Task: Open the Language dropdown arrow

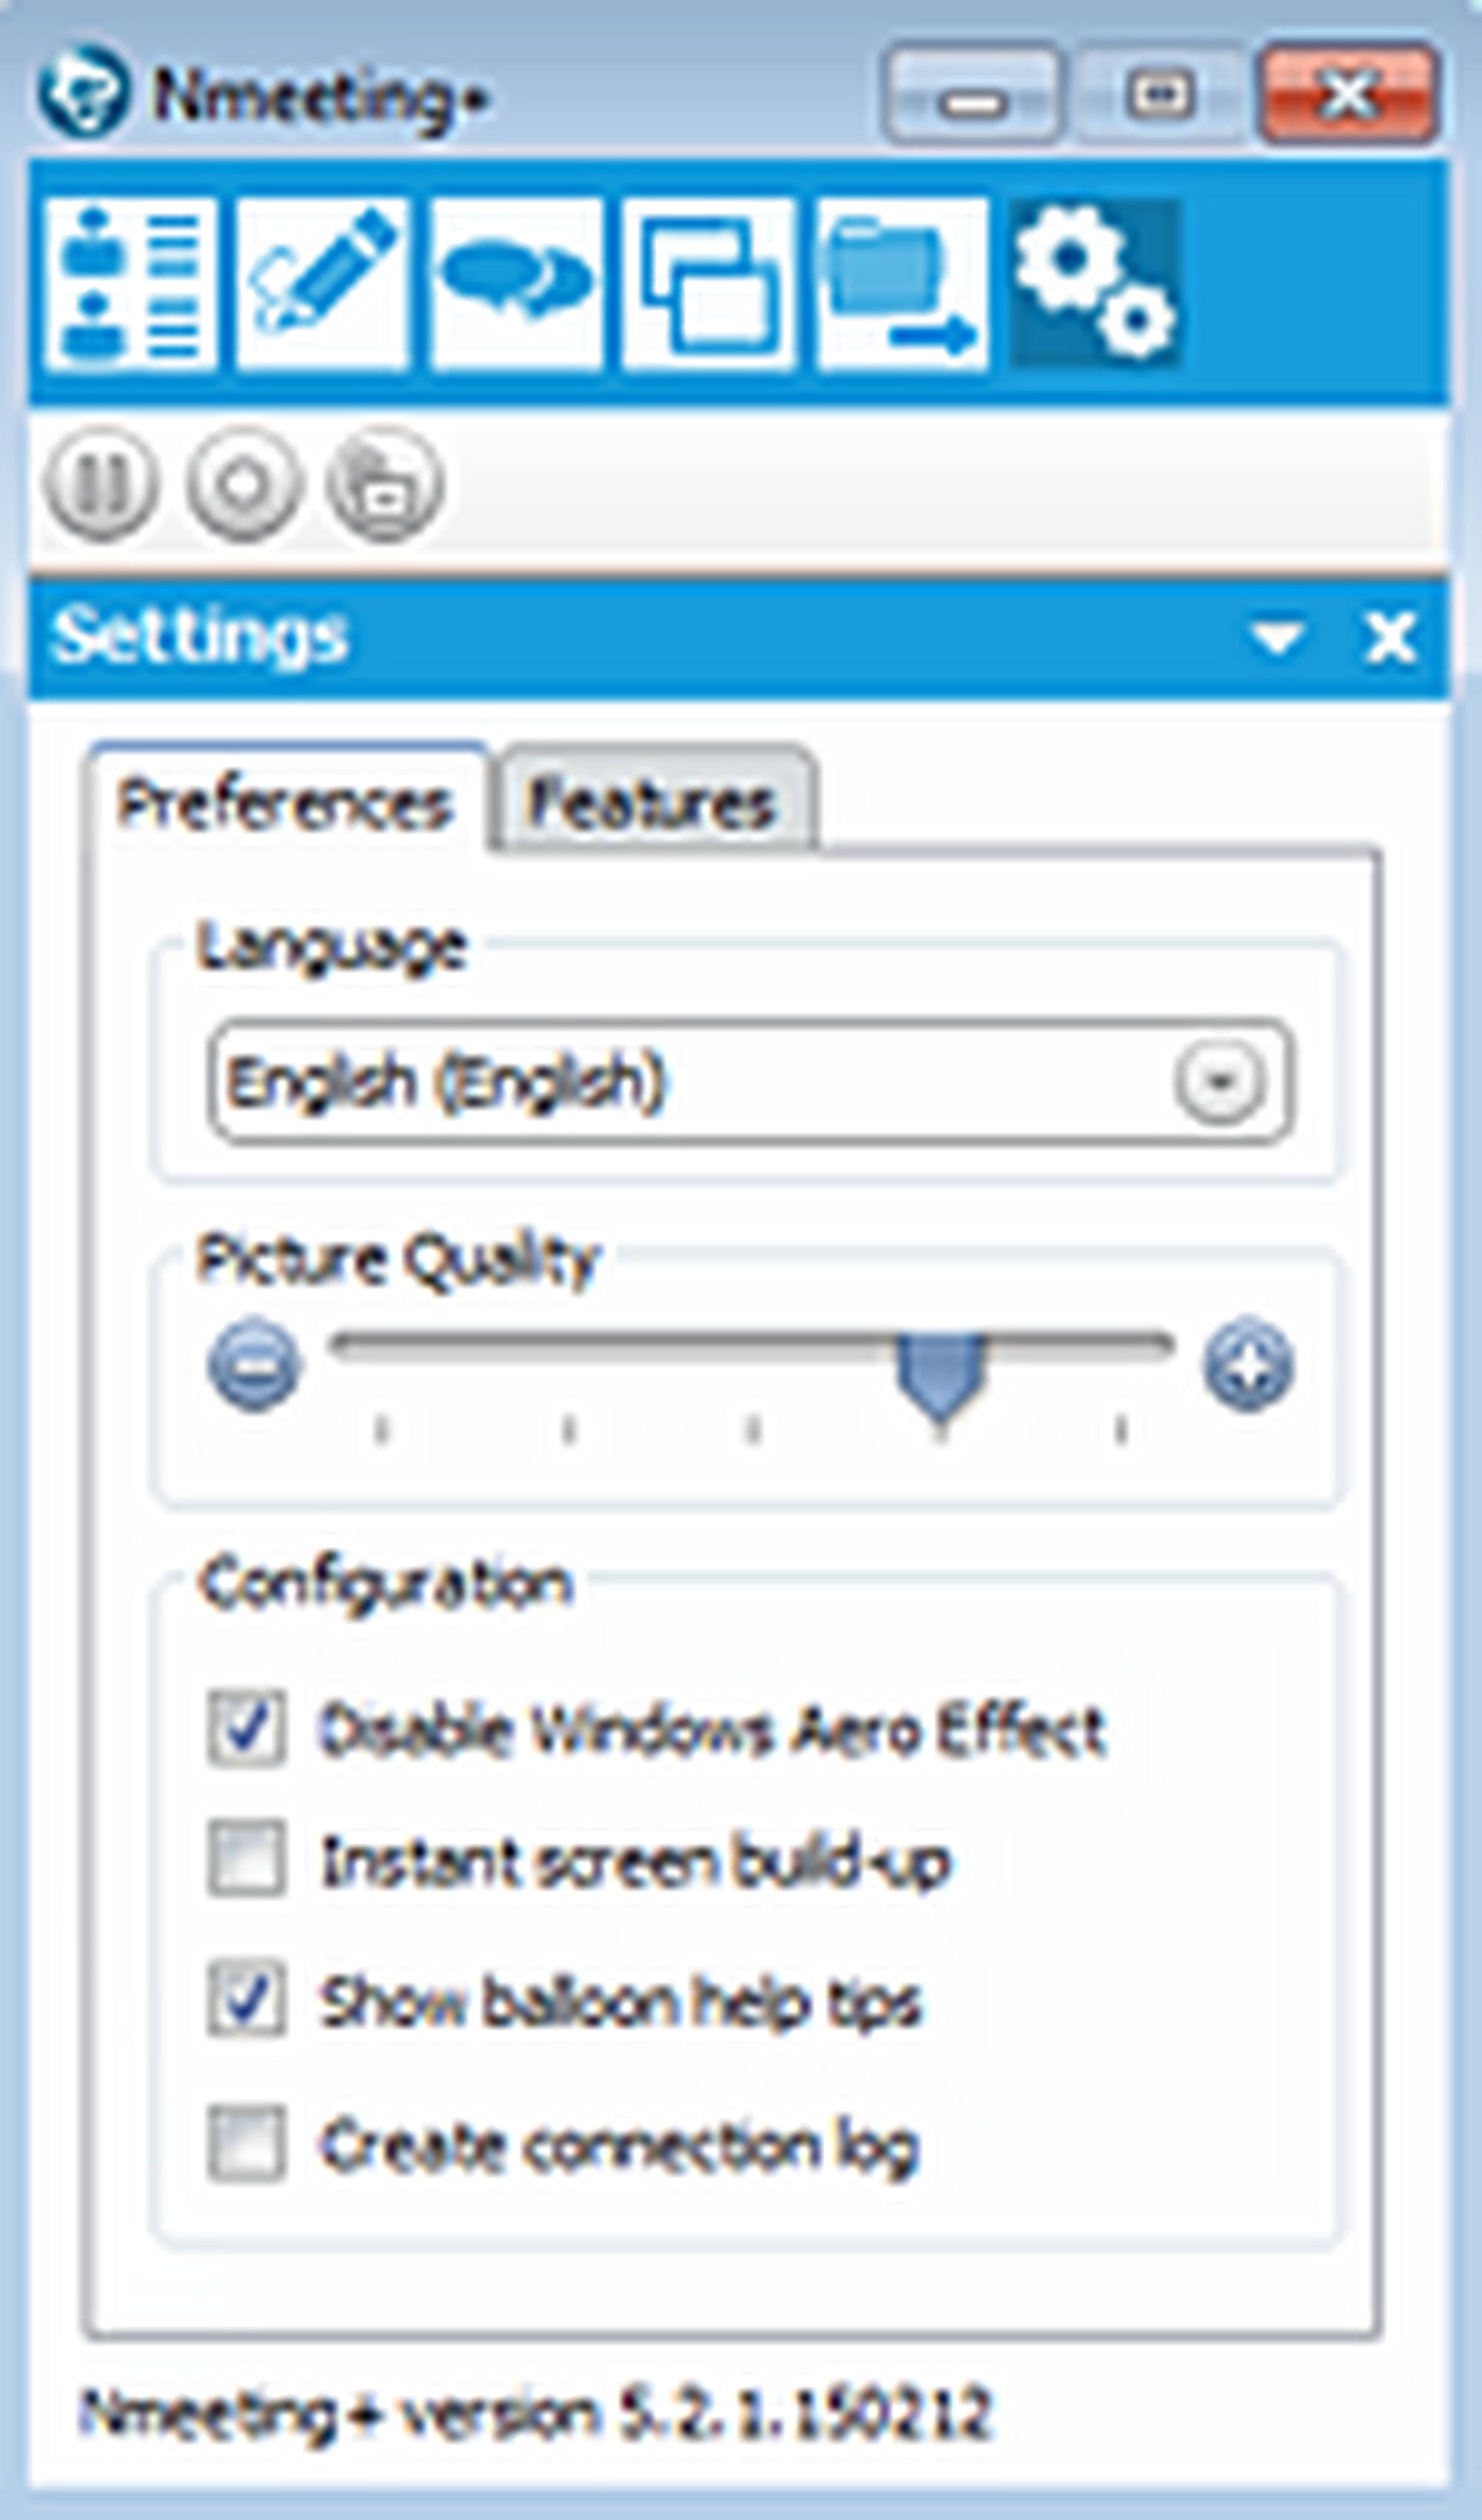Action: pos(1220,1081)
